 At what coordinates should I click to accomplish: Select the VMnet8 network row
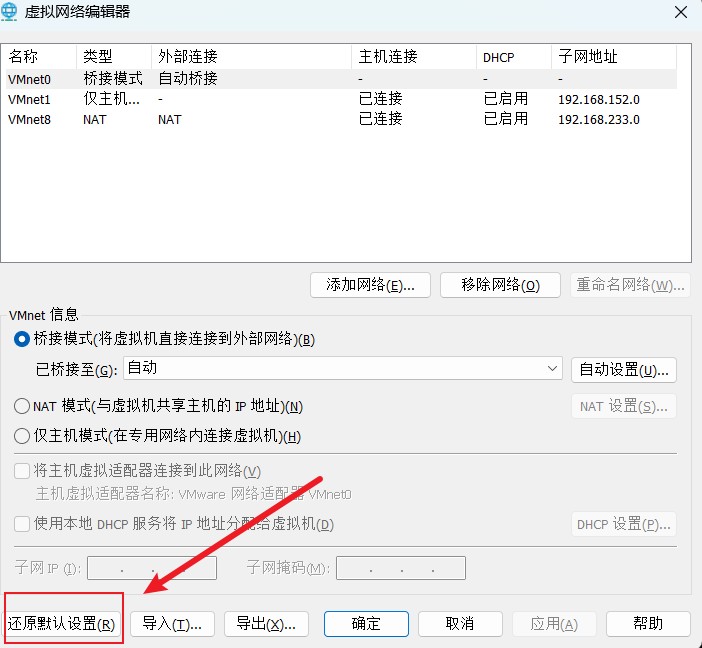pyautogui.click(x=341, y=119)
